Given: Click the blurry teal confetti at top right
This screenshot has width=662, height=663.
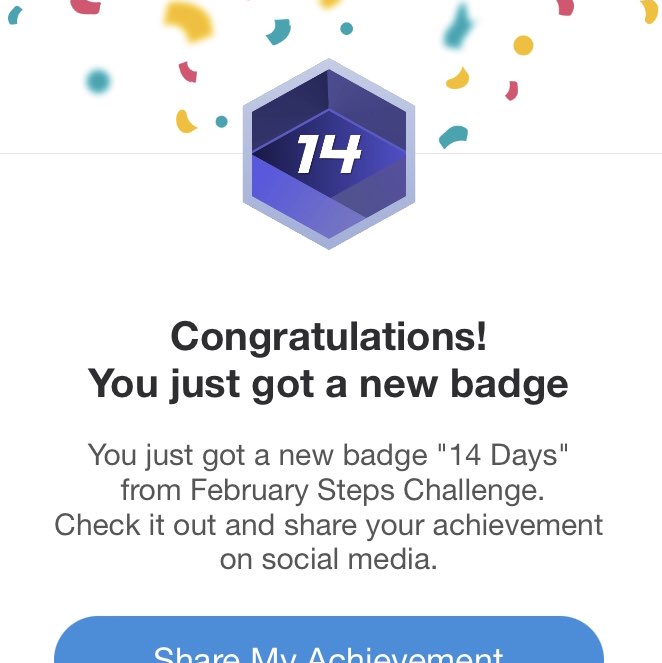Looking at the screenshot, I should click(x=458, y=30).
